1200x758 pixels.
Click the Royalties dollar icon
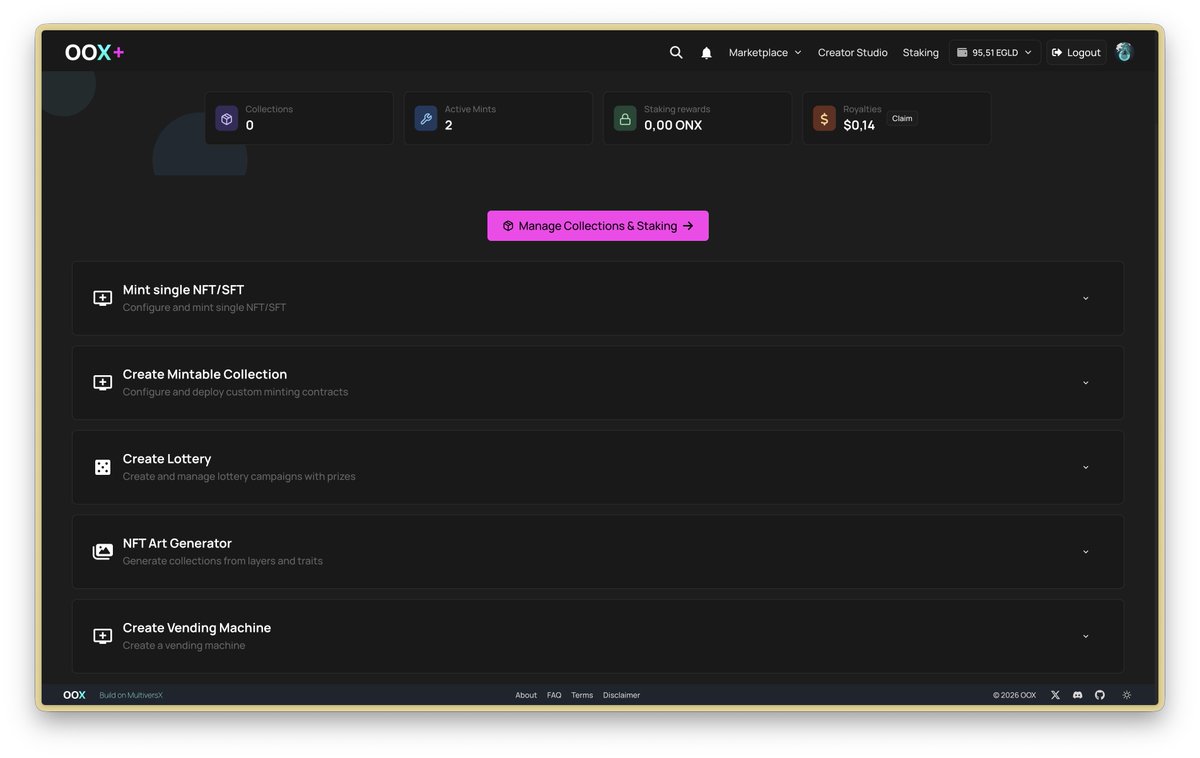(x=824, y=119)
